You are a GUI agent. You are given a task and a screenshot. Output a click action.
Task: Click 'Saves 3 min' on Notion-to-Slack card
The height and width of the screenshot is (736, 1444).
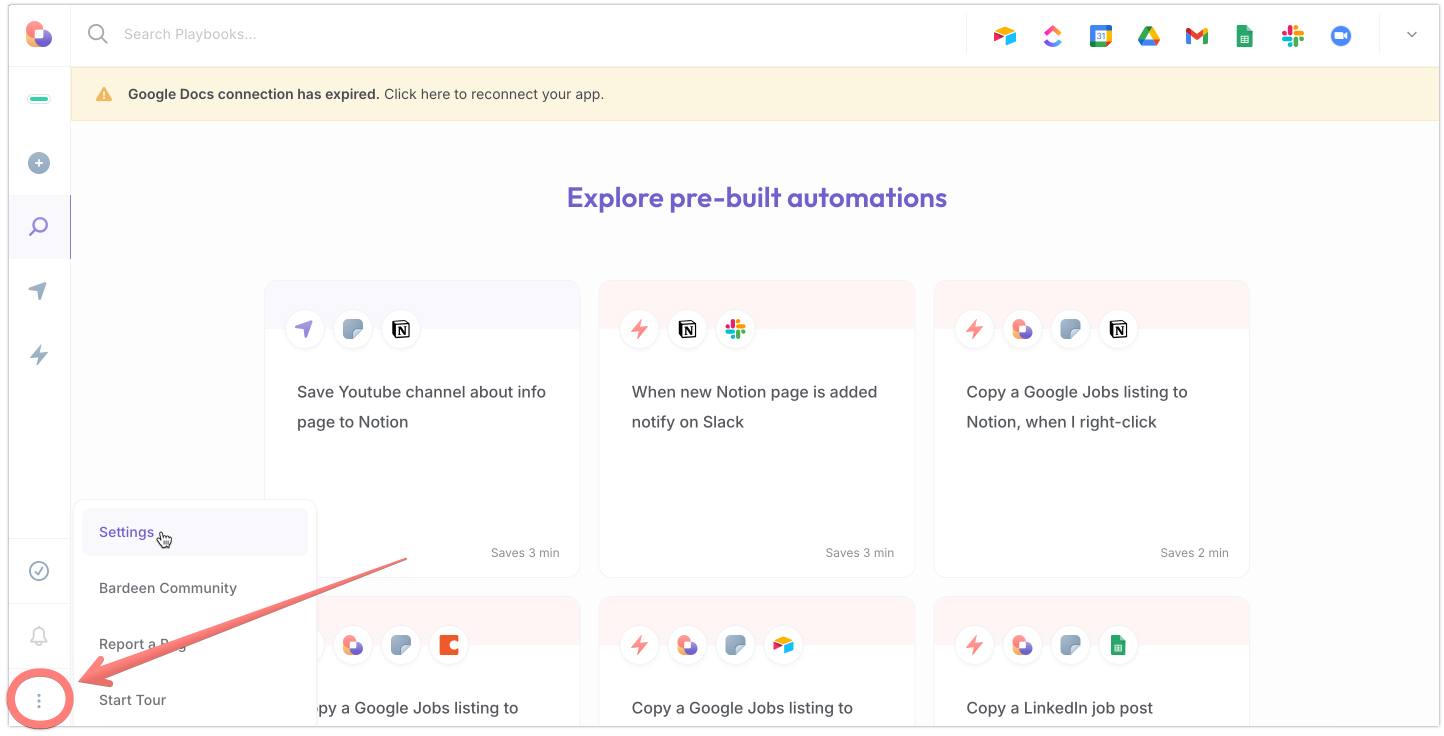click(x=860, y=552)
